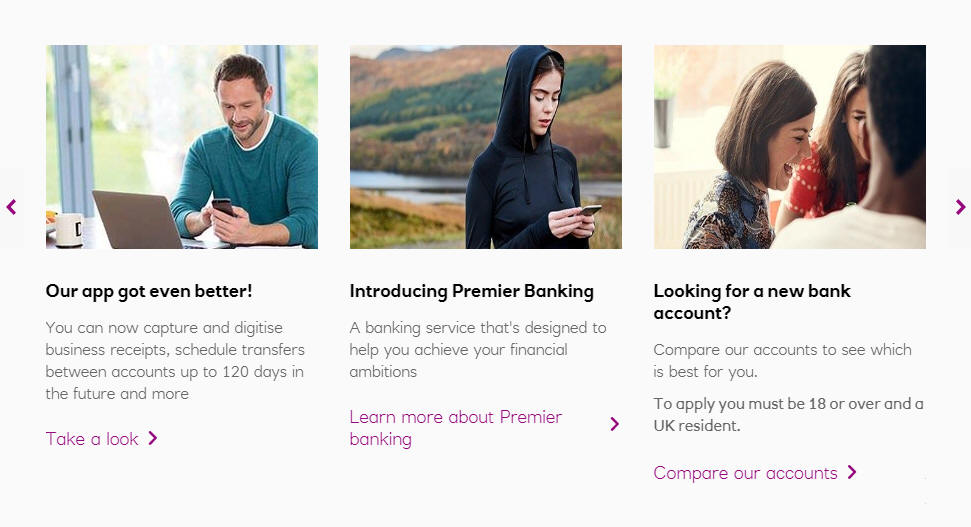Screen dimensions: 971x527
Task: Select the image of laughing women
Action: (x=790, y=146)
